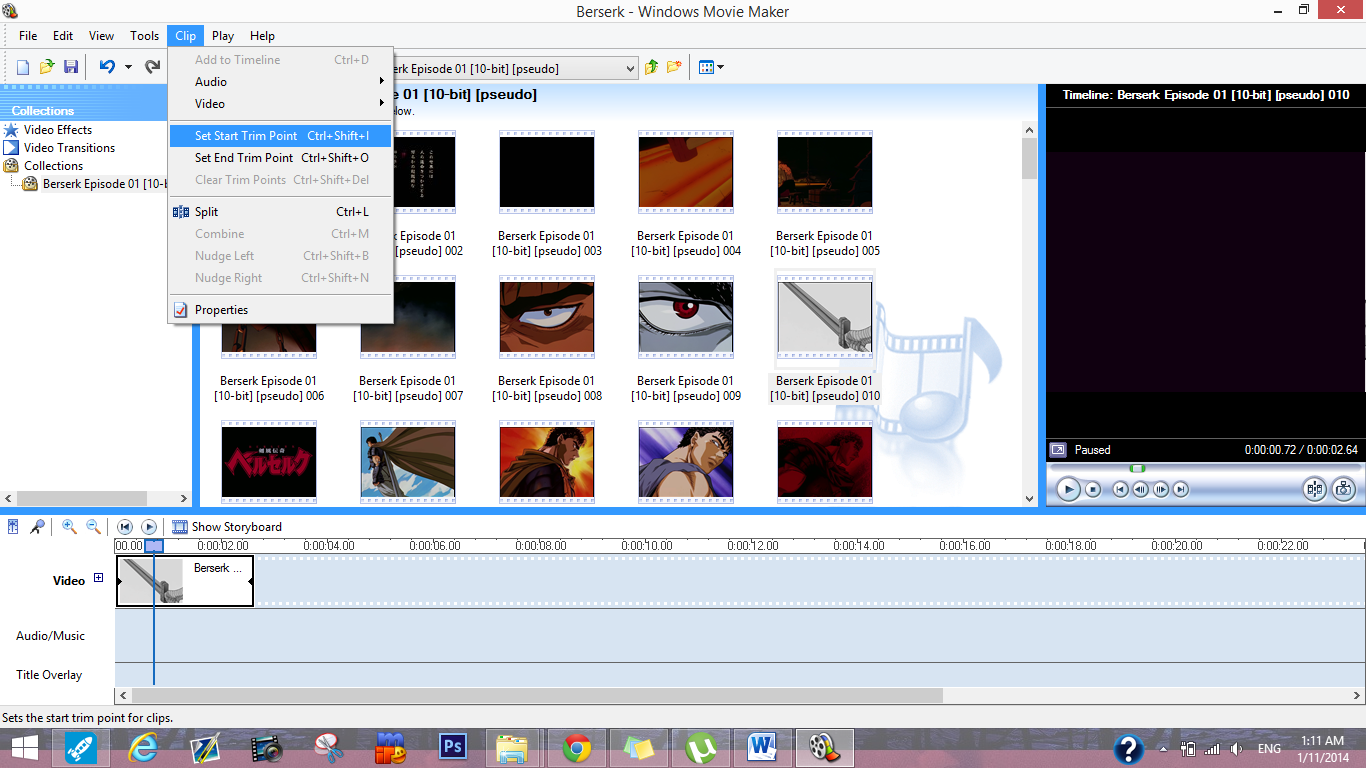Choose Set Start Trim Point
1366x768 pixels.
coord(280,136)
